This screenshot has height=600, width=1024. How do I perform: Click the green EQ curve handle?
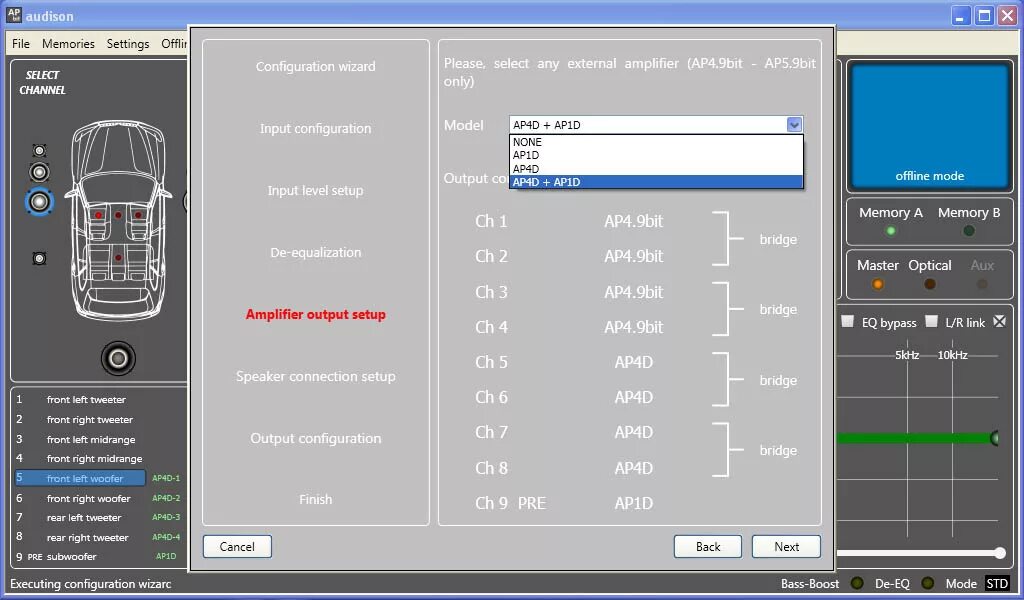(x=994, y=437)
